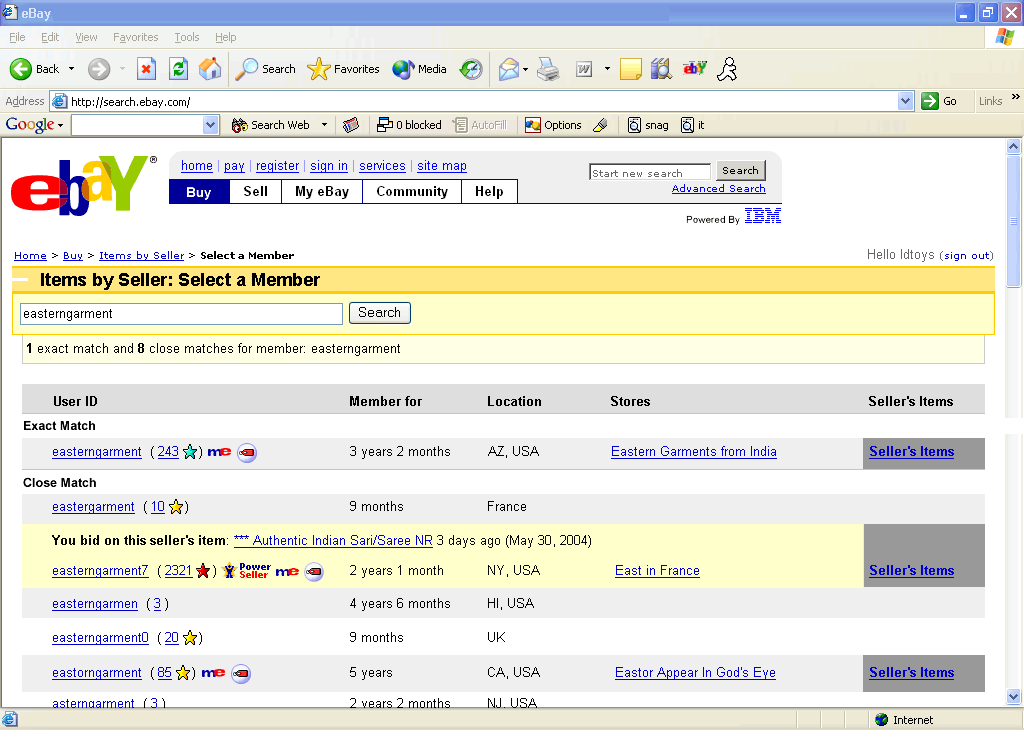The width and height of the screenshot is (1024, 738).
Task: Click the 'snag' toolbar button
Action: pos(648,125)
